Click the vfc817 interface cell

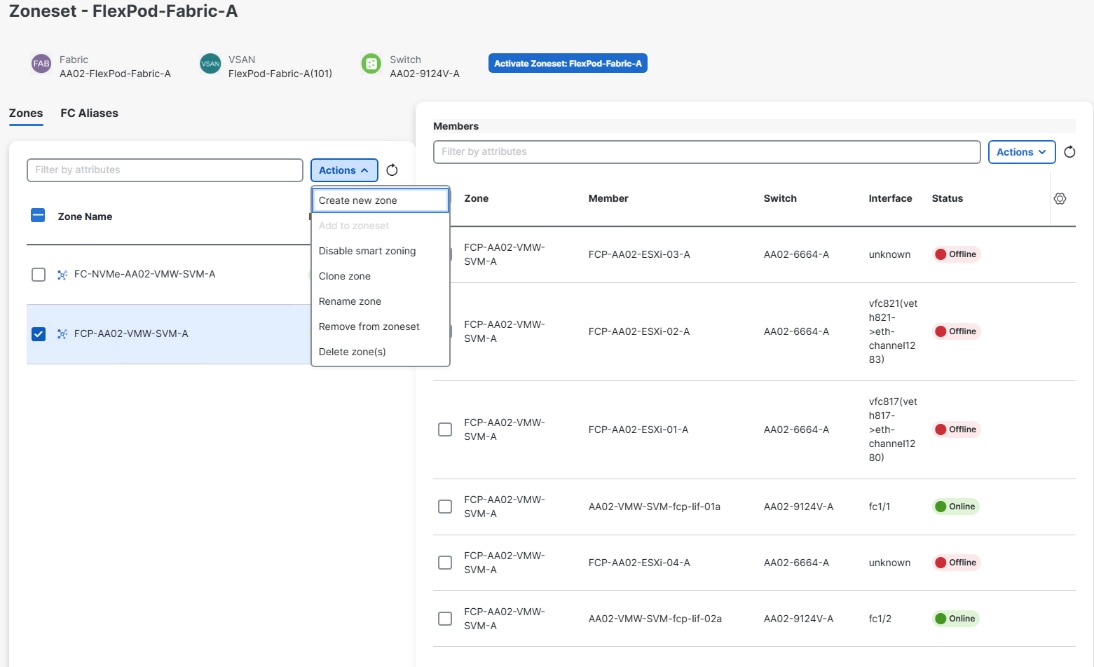click(893, 429)
